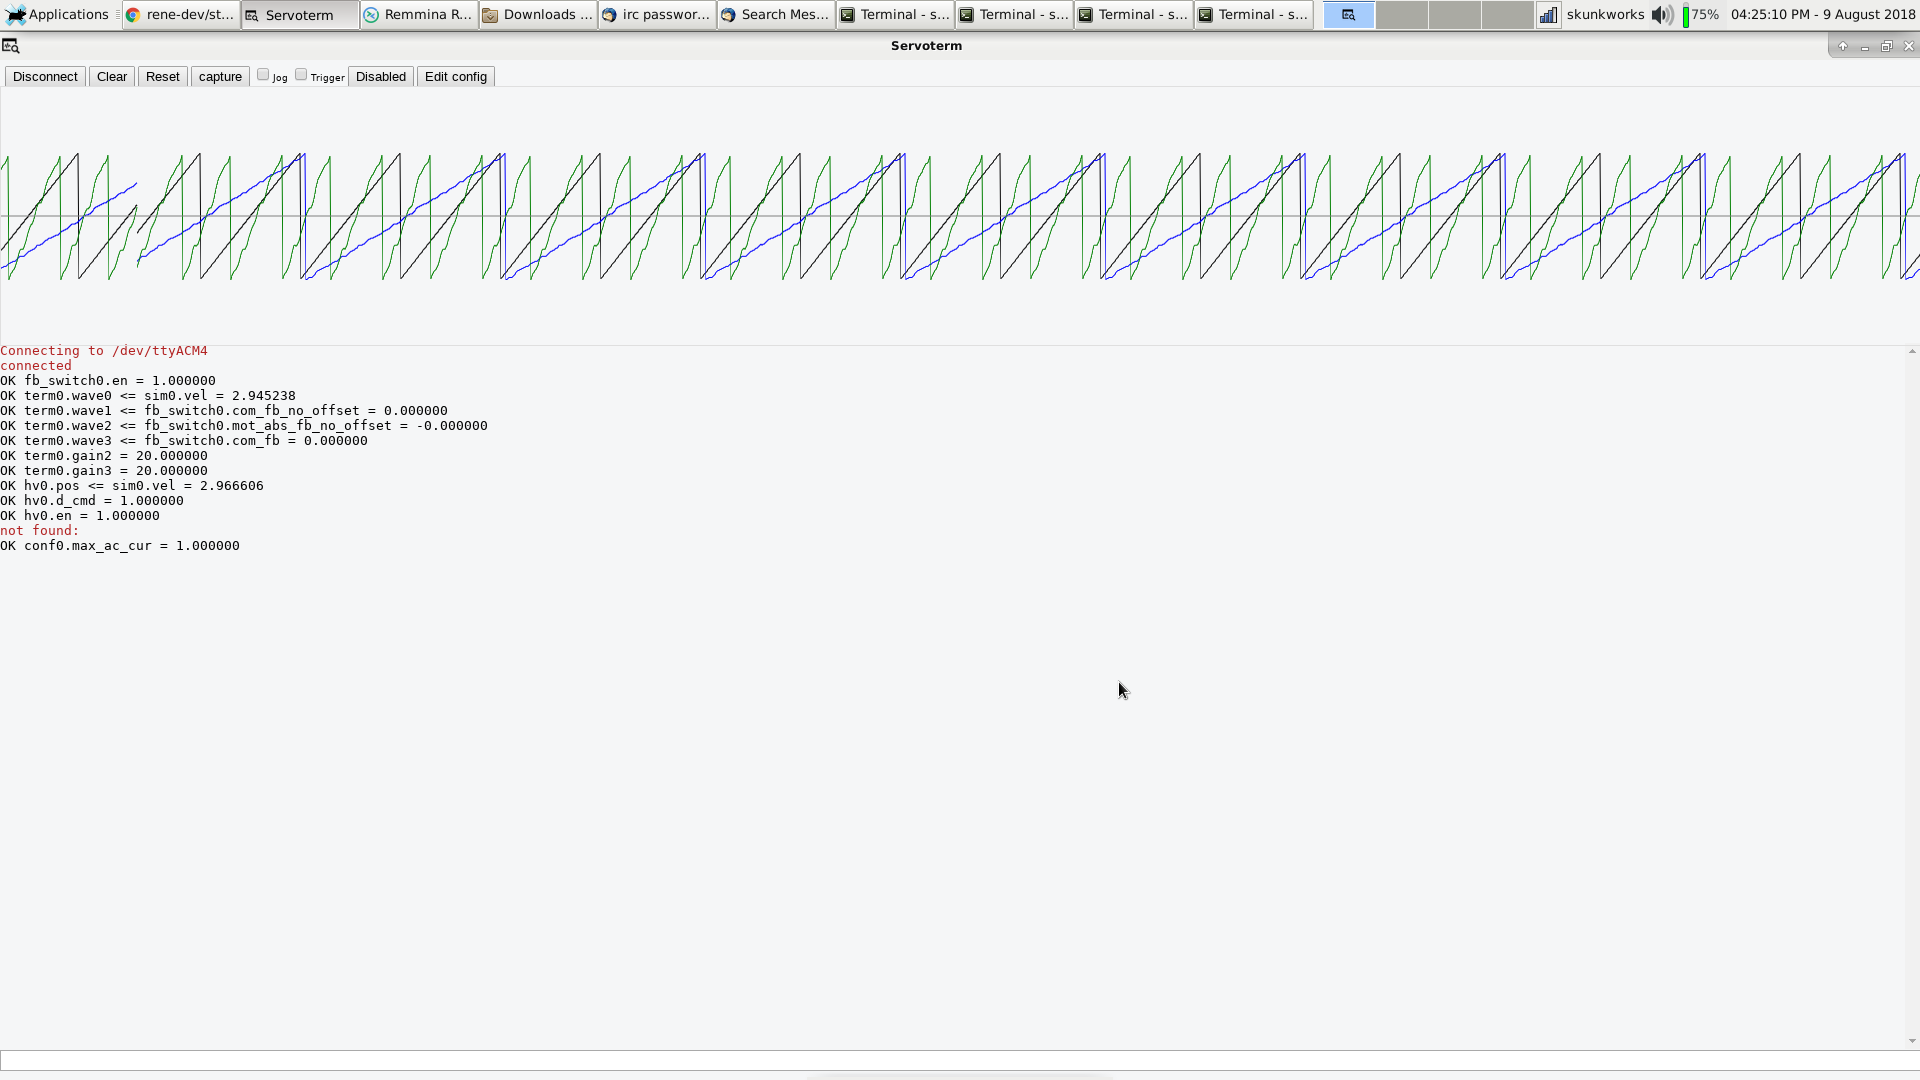Click the Remmina icon in the taskbar

371,15
